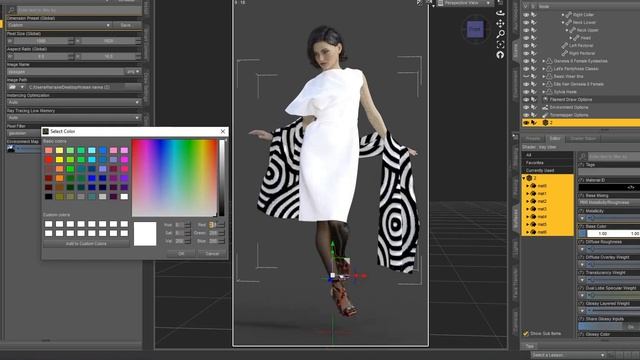This screenshot has height=360, width=640.
Task: Click the Red value field in color dialog
Action: [x=213, y=225]
